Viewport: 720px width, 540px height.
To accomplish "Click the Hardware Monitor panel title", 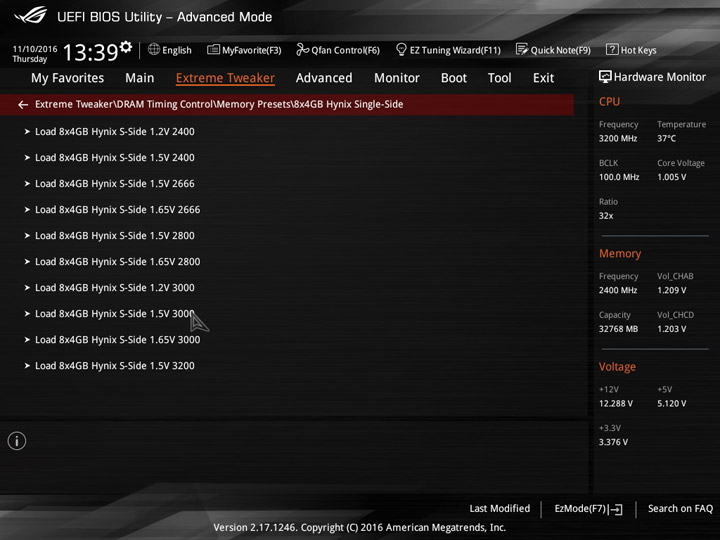I will point(659,77).
